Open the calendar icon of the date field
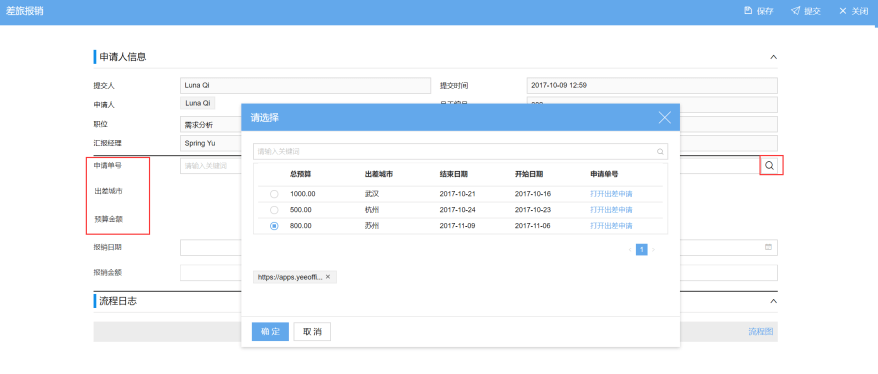878x374 pixels. 768,247
